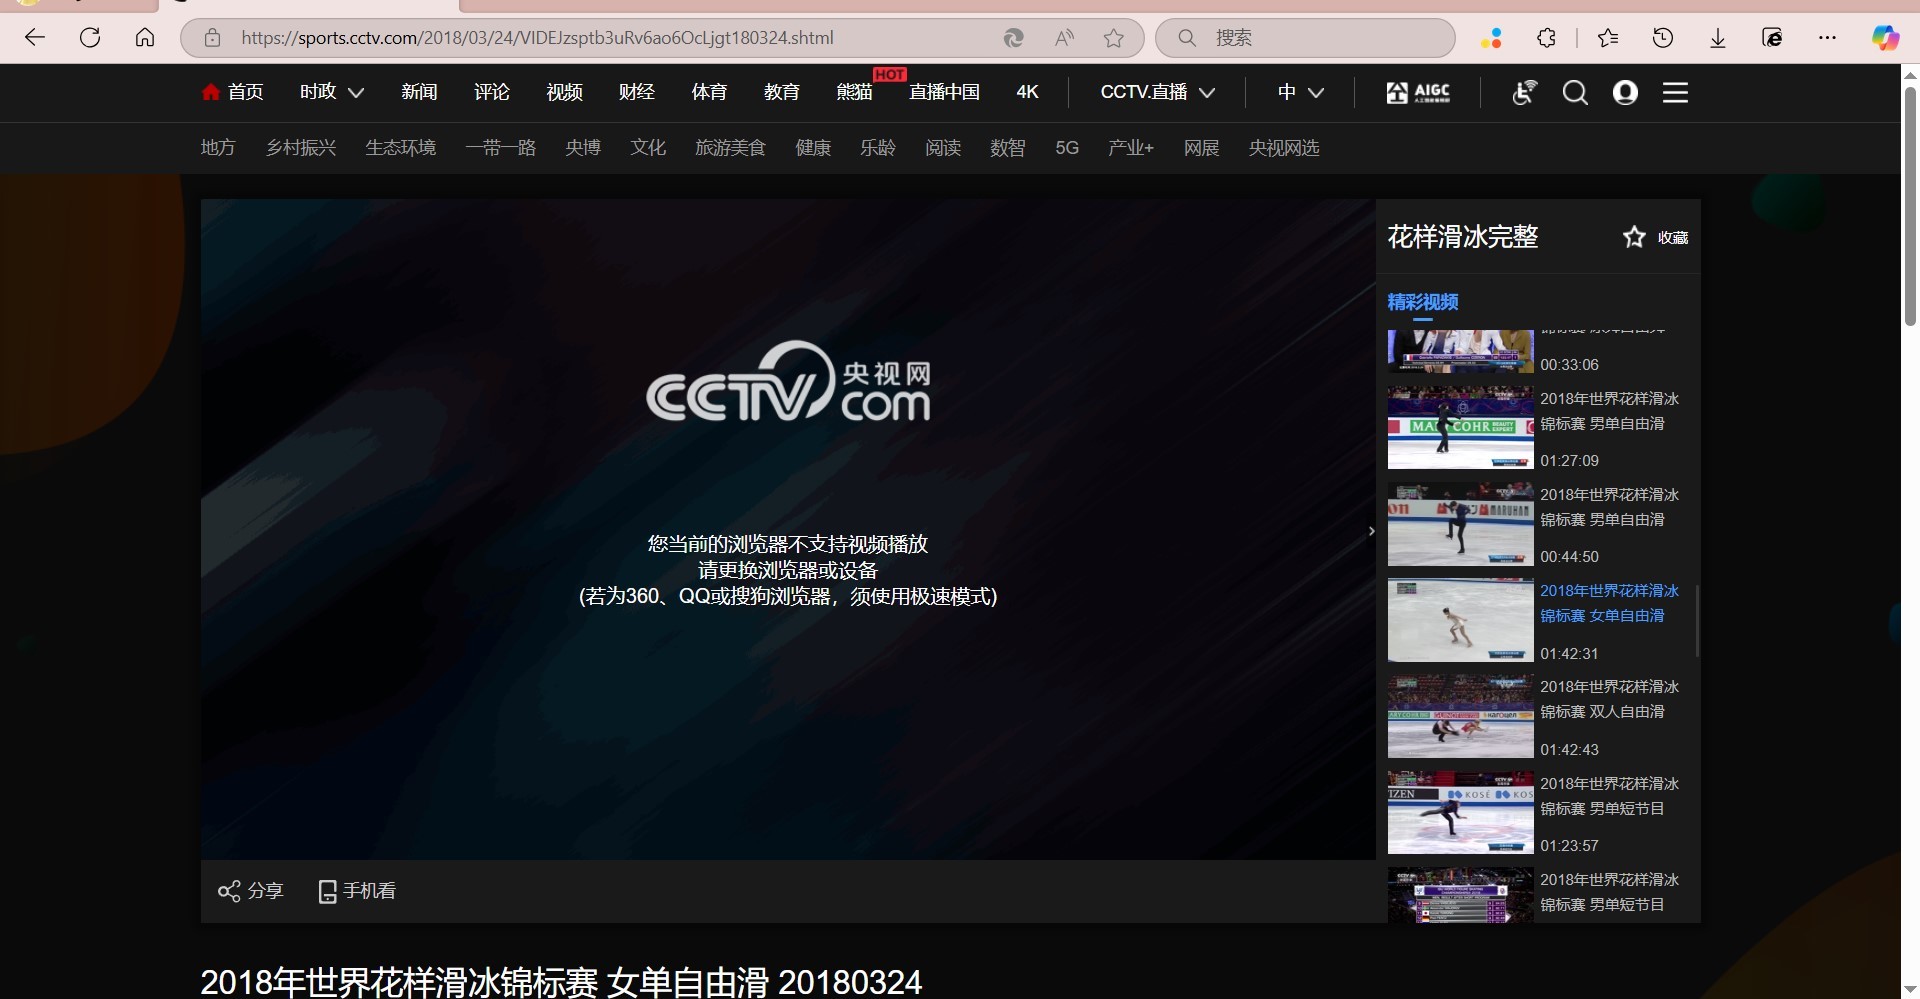
Task: Open the 熊猫 HOT channel
Action: pos(855,92)
